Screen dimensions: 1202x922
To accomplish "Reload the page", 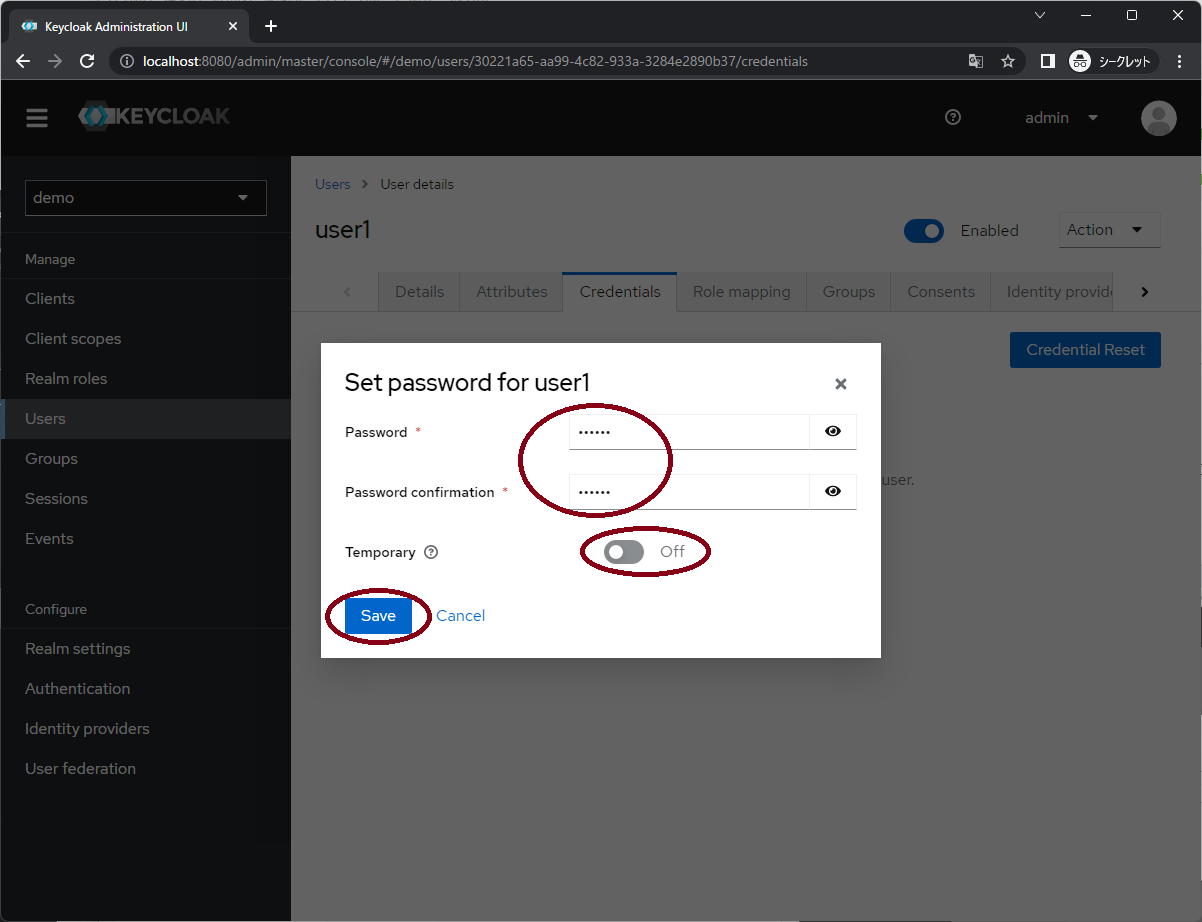I will tap(87, 61).
